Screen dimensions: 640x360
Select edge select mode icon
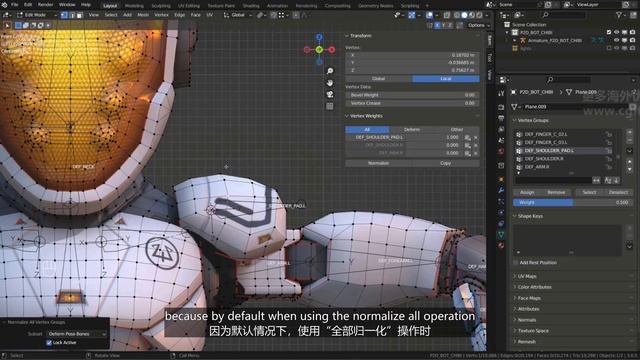72,15
